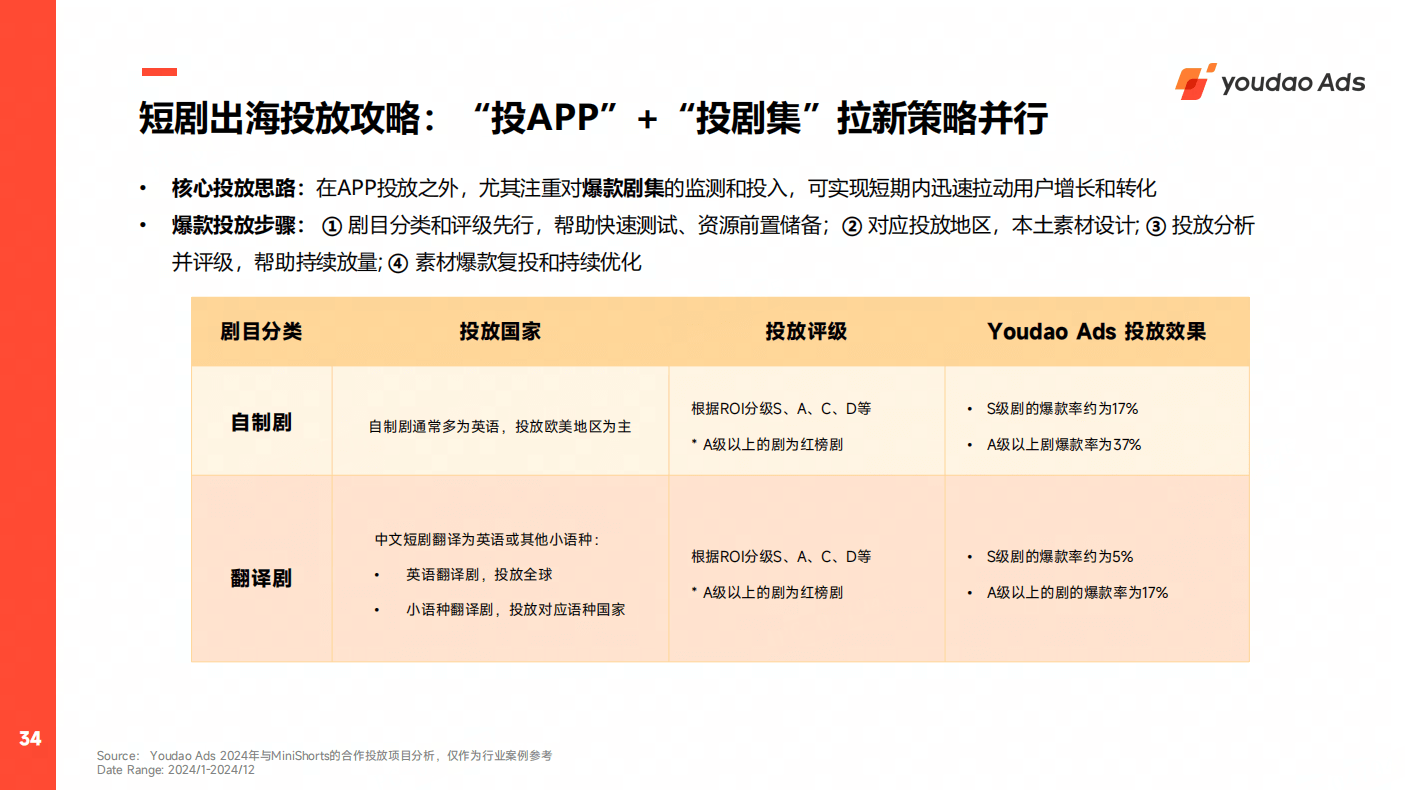The width and height of the screenshot is (1405, 790).
Task: Select the 自制剧 row label
Action: pyautogui.click(x=261, y=422)
